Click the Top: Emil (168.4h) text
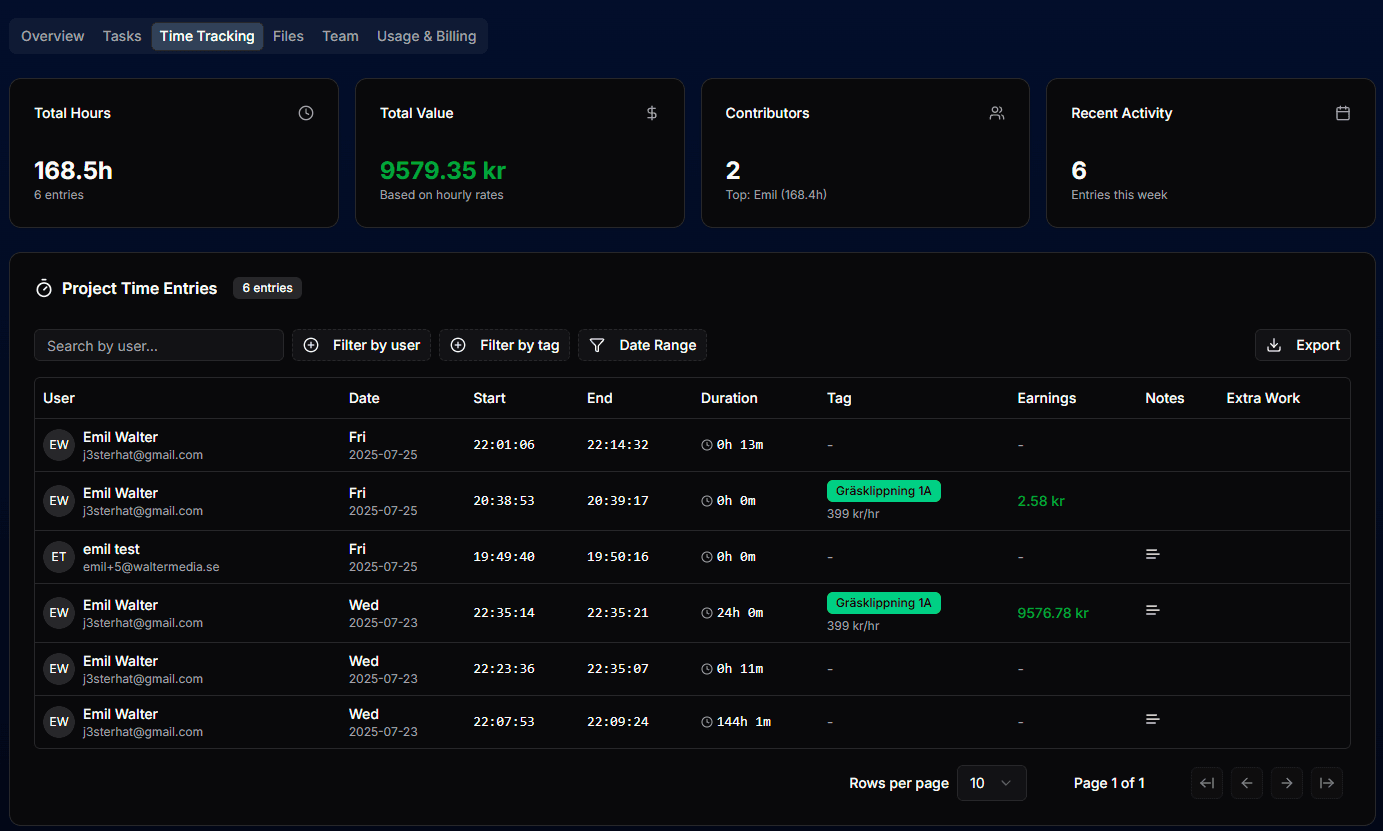The image size is (1383, 831). [776, 195]
